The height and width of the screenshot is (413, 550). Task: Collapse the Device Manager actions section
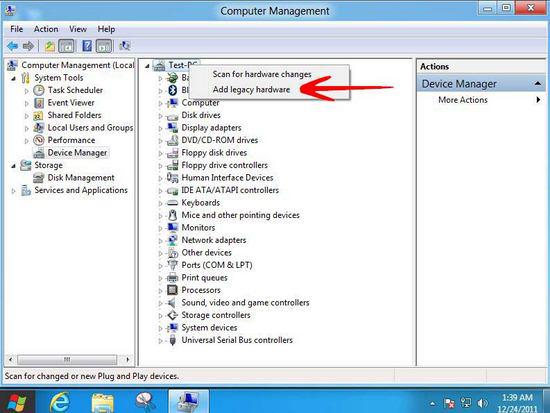click(537, 84)
